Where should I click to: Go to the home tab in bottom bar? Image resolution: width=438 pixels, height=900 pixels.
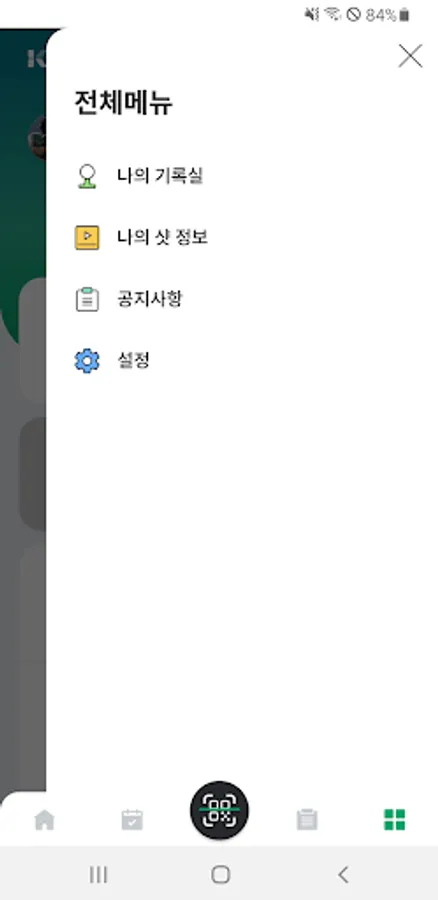tap(44, 820)
